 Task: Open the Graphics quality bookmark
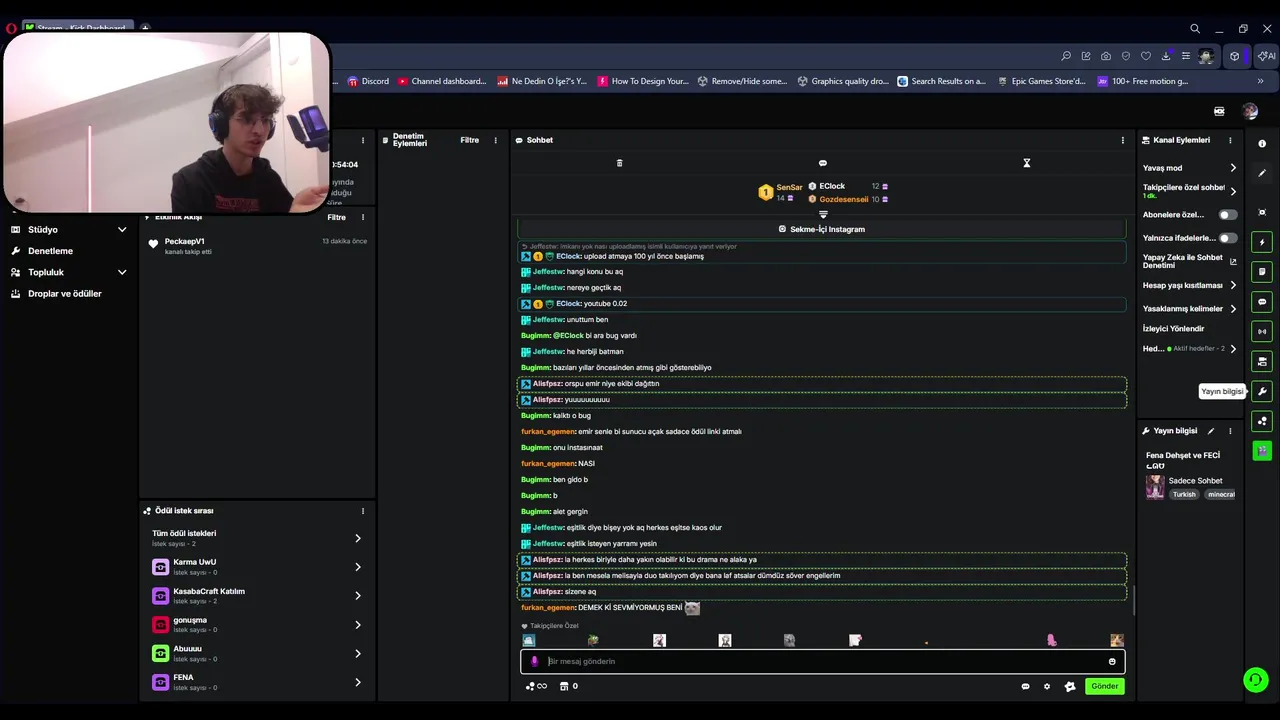coord(842,81)
